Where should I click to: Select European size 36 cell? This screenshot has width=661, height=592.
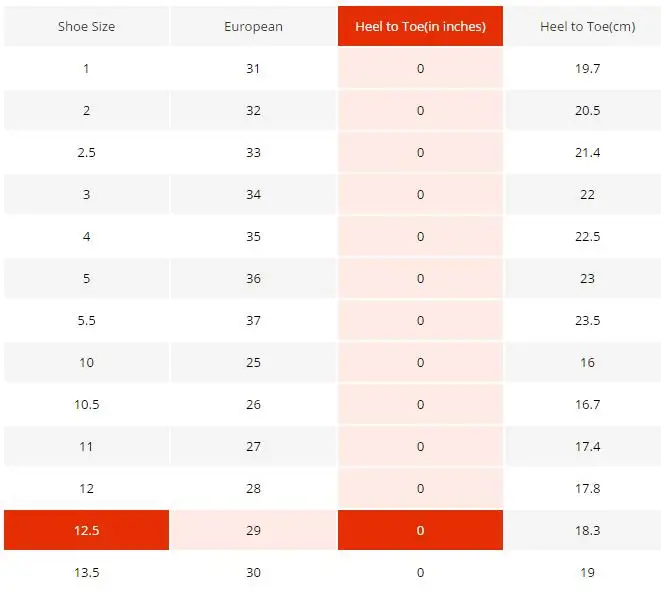click(x=253, y=278)
